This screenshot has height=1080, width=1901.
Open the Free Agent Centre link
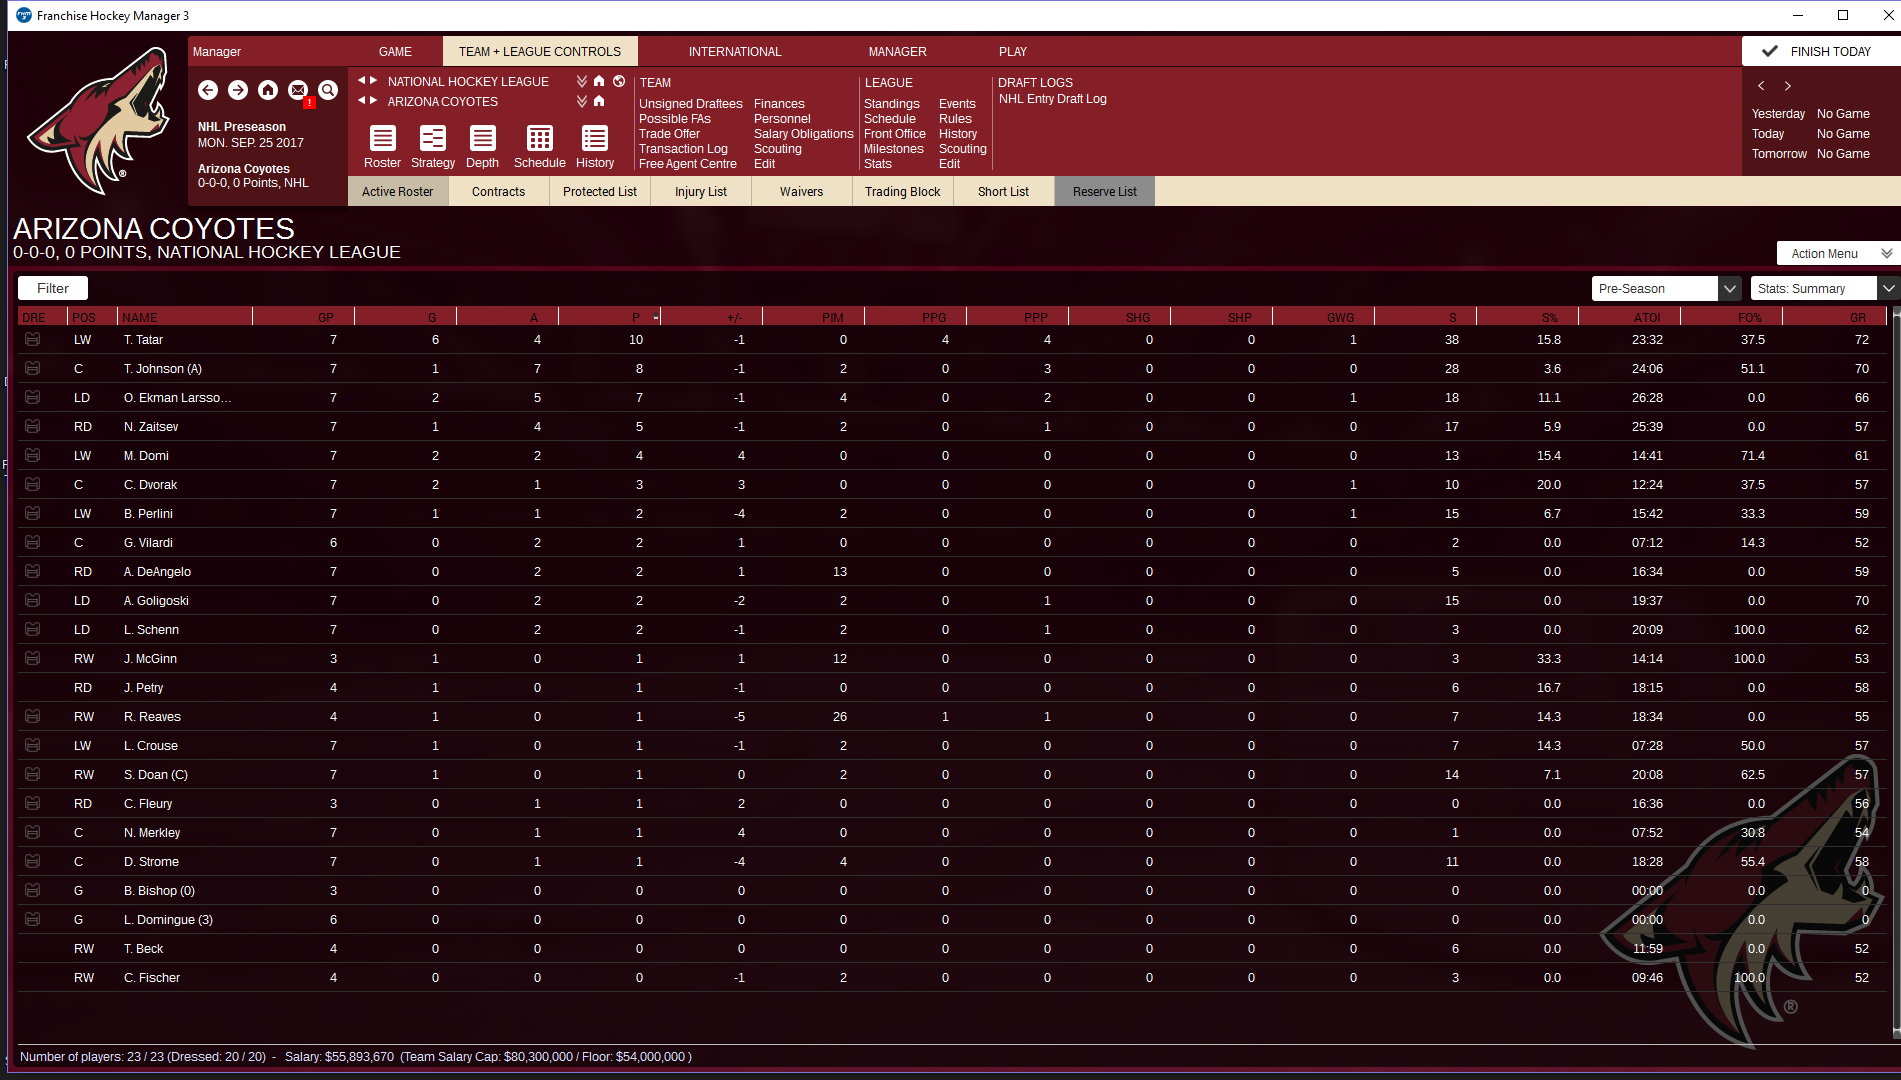tap(688, 164)
